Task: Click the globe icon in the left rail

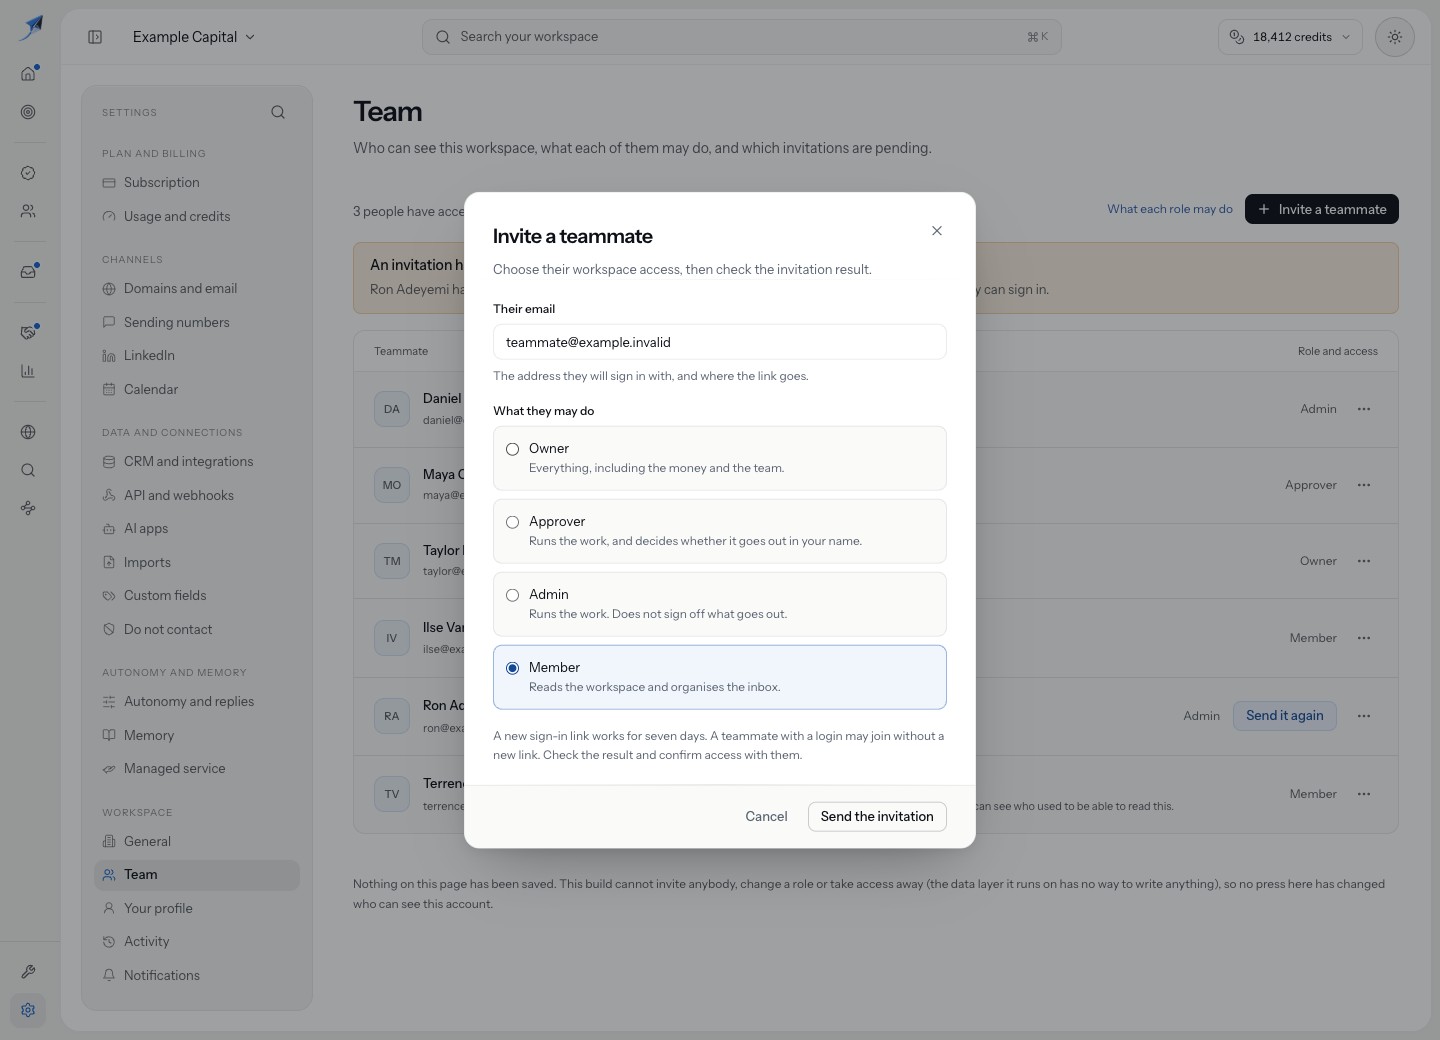Action: pos(28,432)
